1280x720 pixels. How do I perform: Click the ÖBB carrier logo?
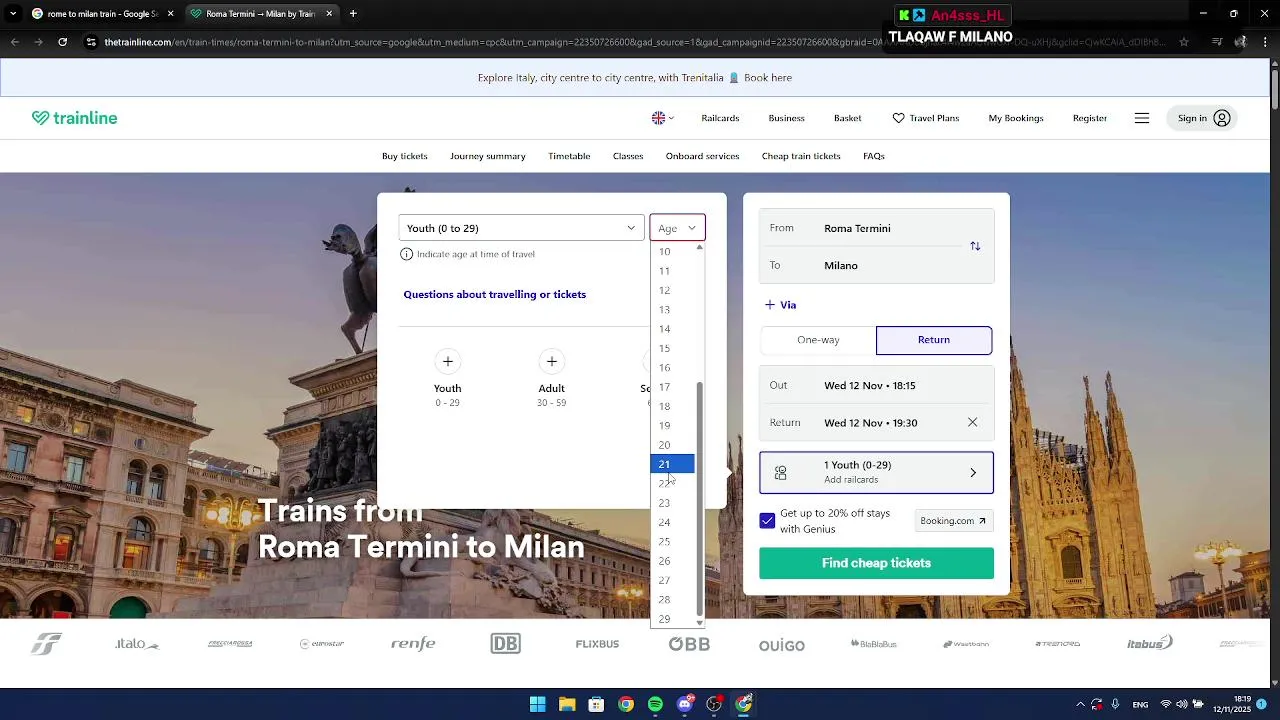pyautogui.click(x=689, y=644)
